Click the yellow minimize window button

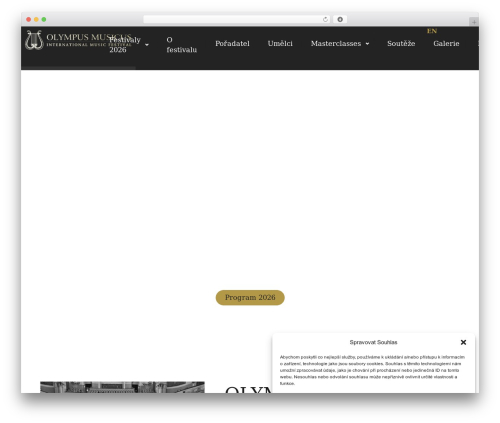36,20
